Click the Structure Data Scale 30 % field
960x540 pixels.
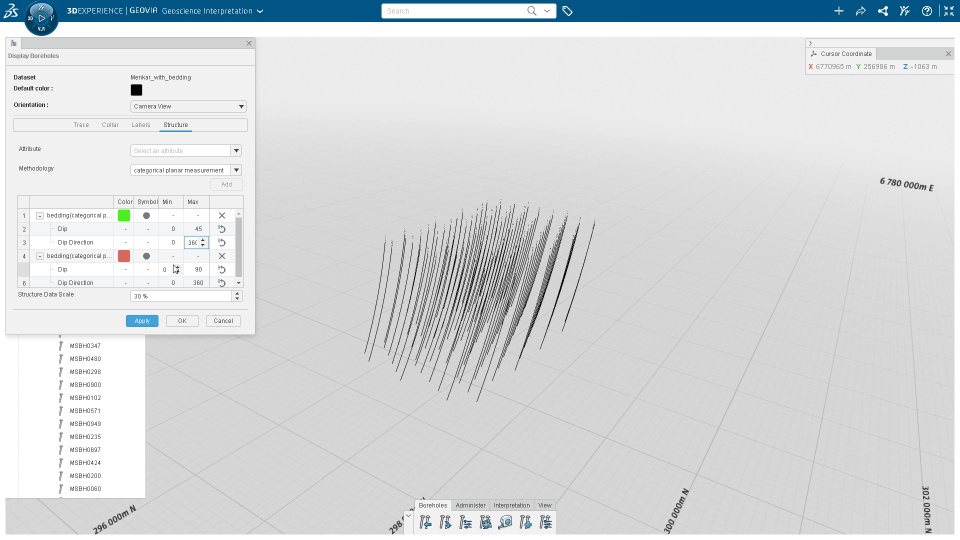click(x=181, y=296)
